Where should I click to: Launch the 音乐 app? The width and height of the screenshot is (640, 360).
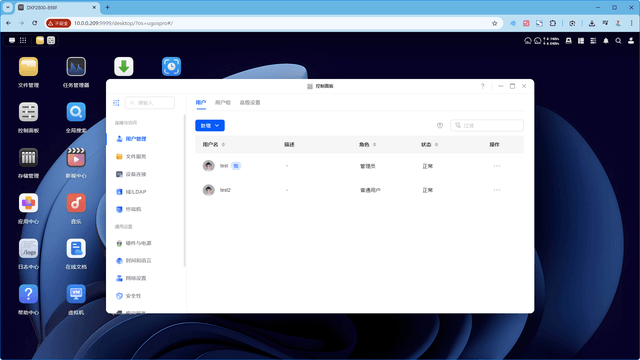[76, 203]
